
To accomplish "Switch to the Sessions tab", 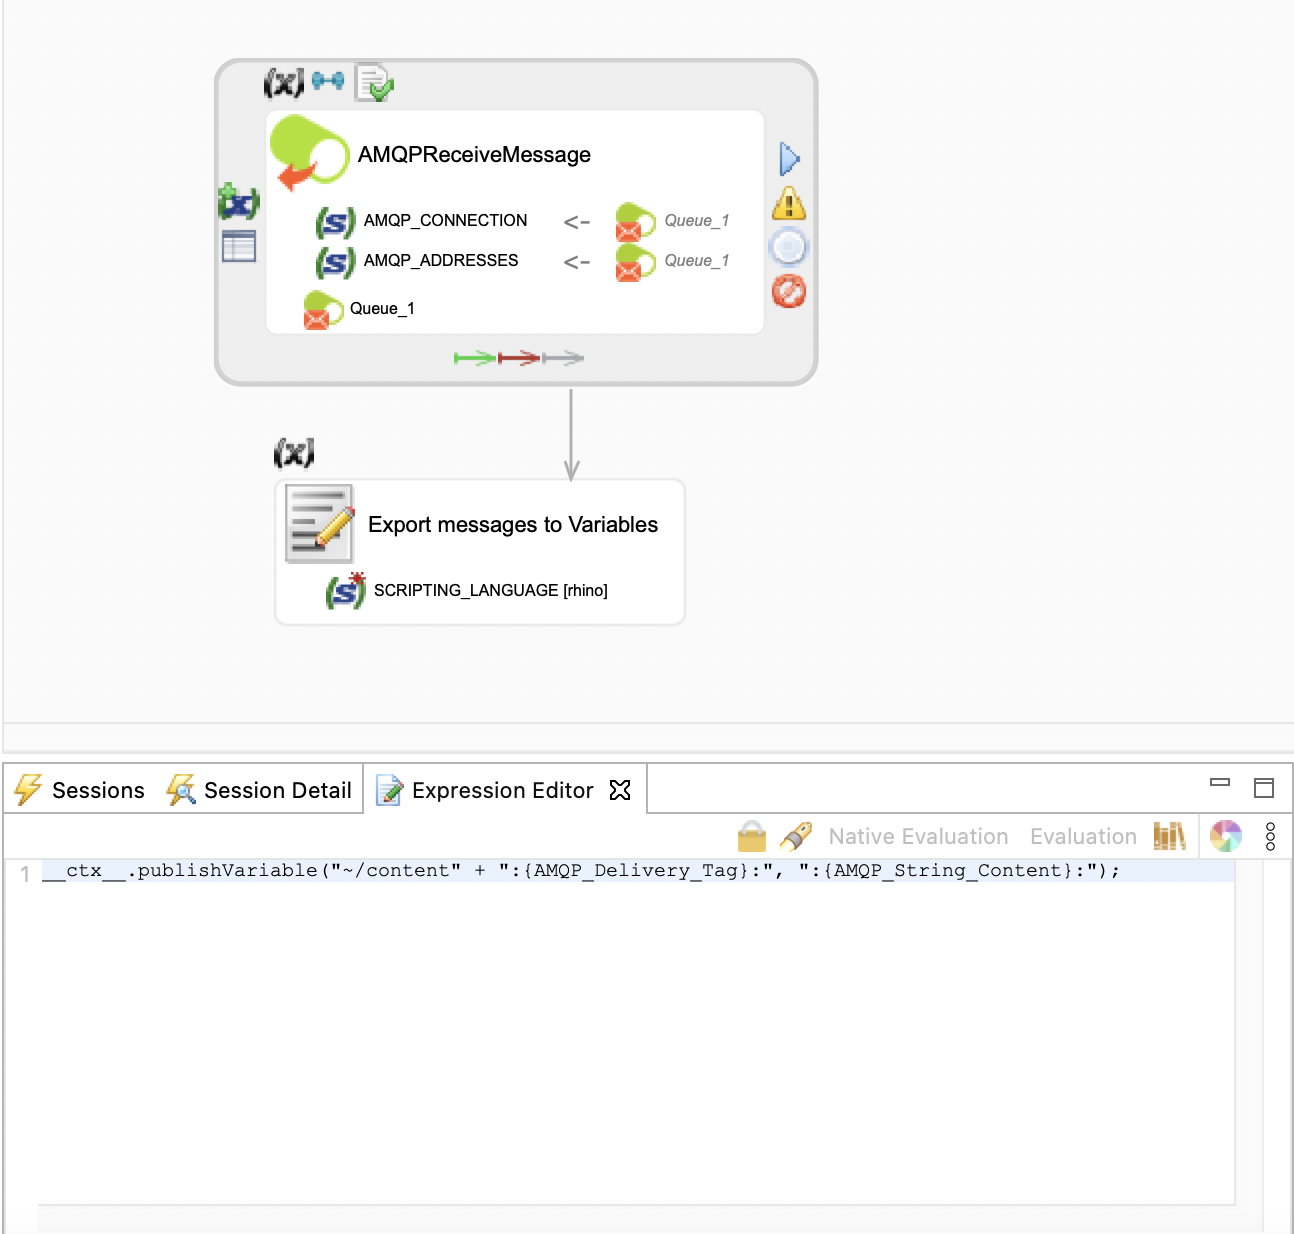I will [80, 790].
